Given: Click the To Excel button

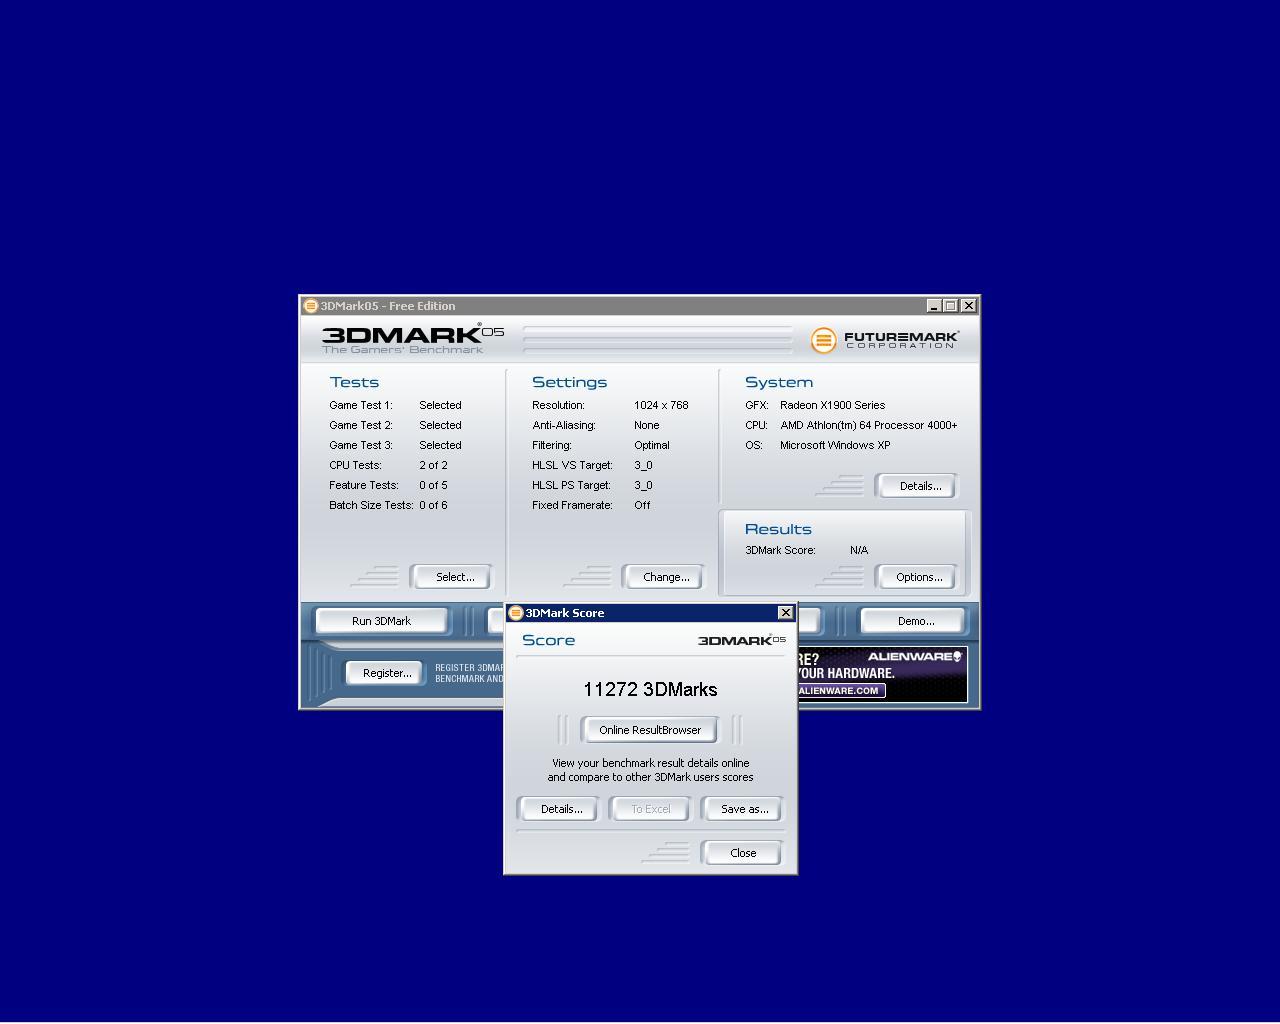Looking at the screenshot, I should tap(650, 809).
